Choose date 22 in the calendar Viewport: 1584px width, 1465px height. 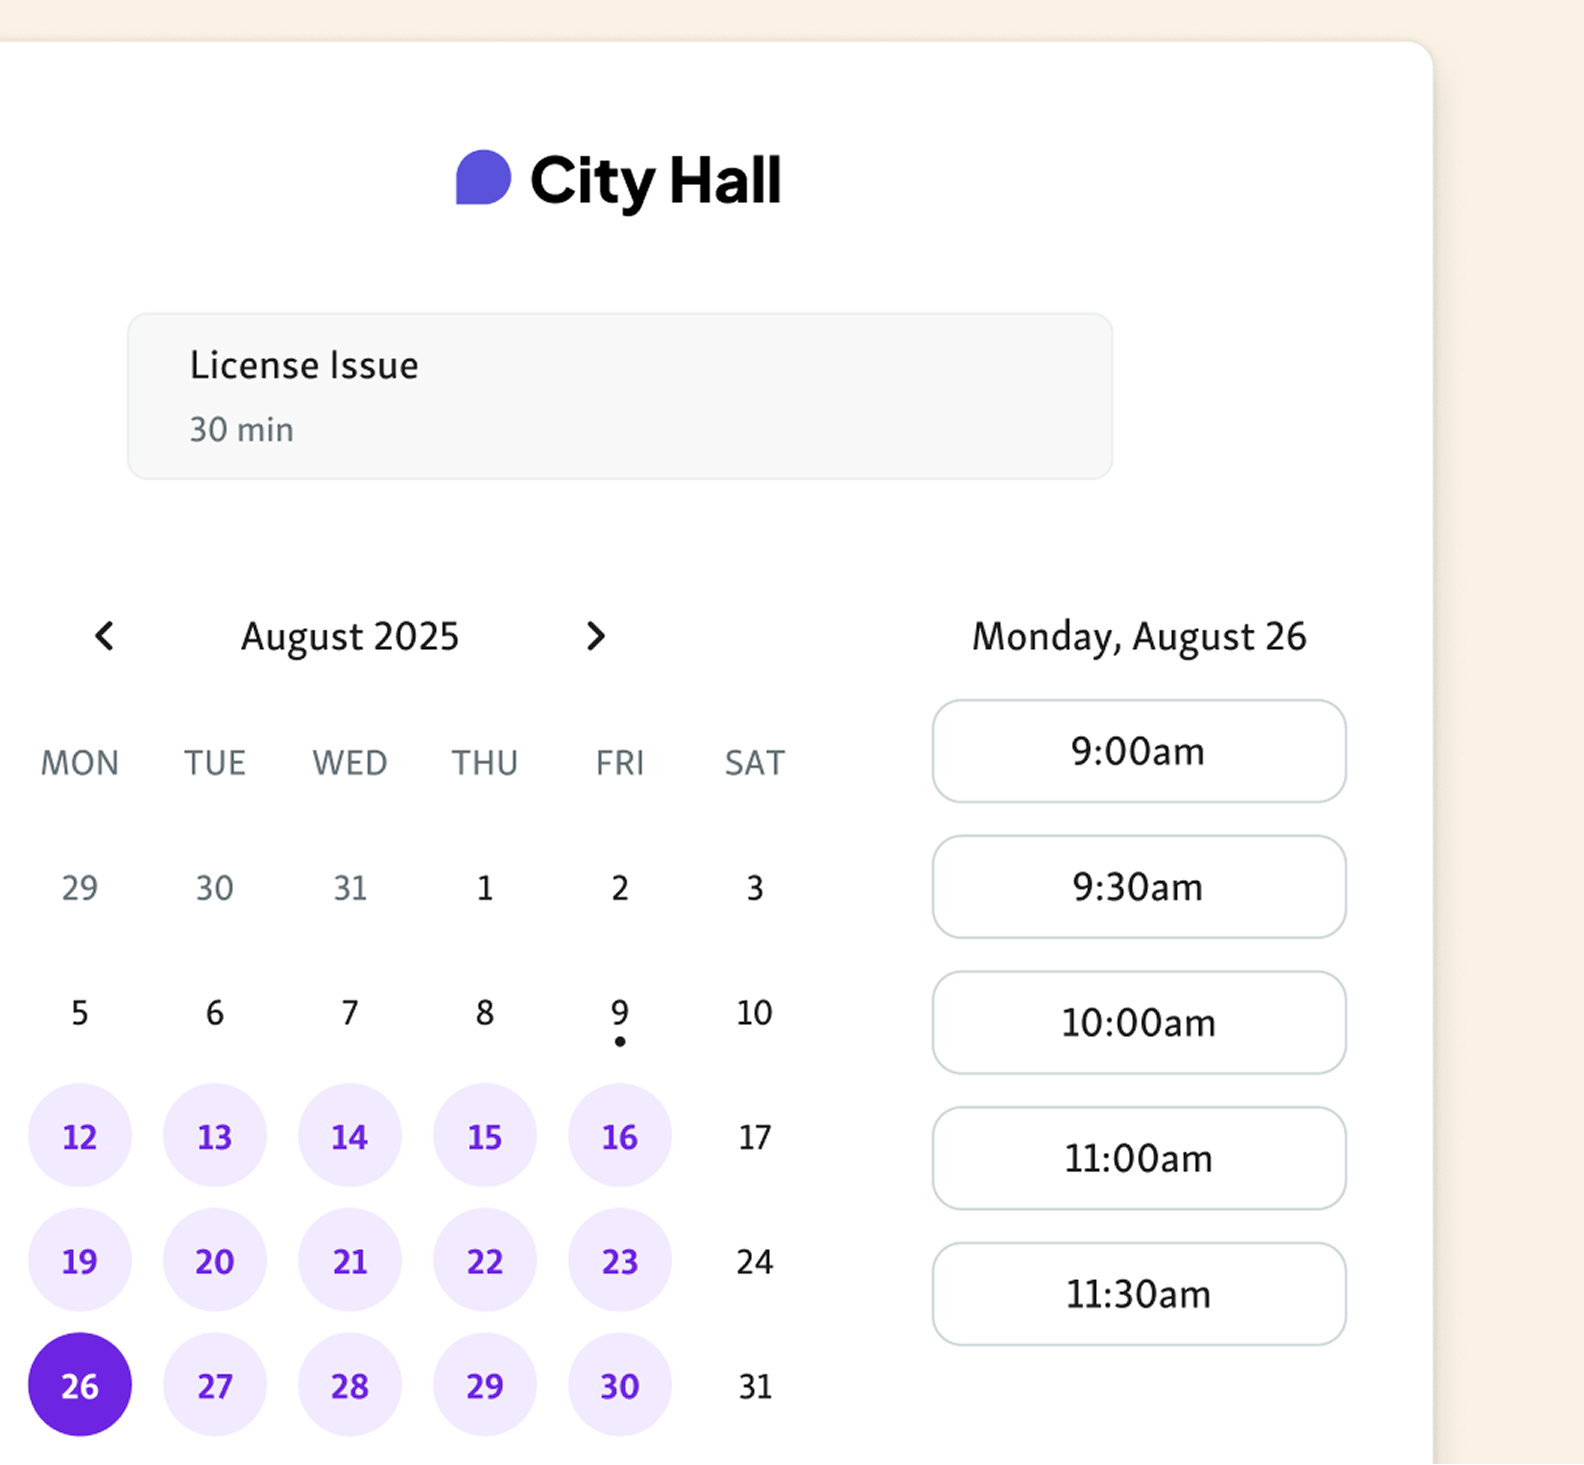485,1261
